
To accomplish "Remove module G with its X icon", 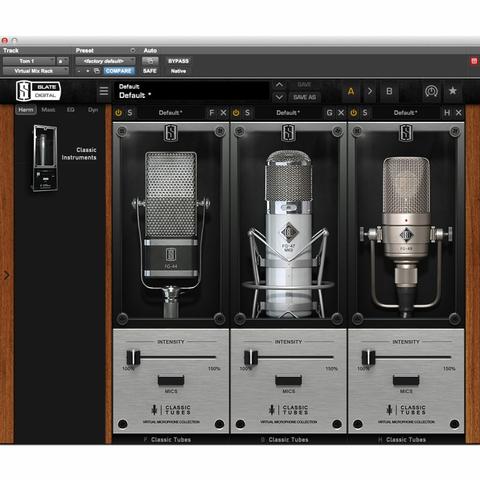I will [x=341, y=113].
